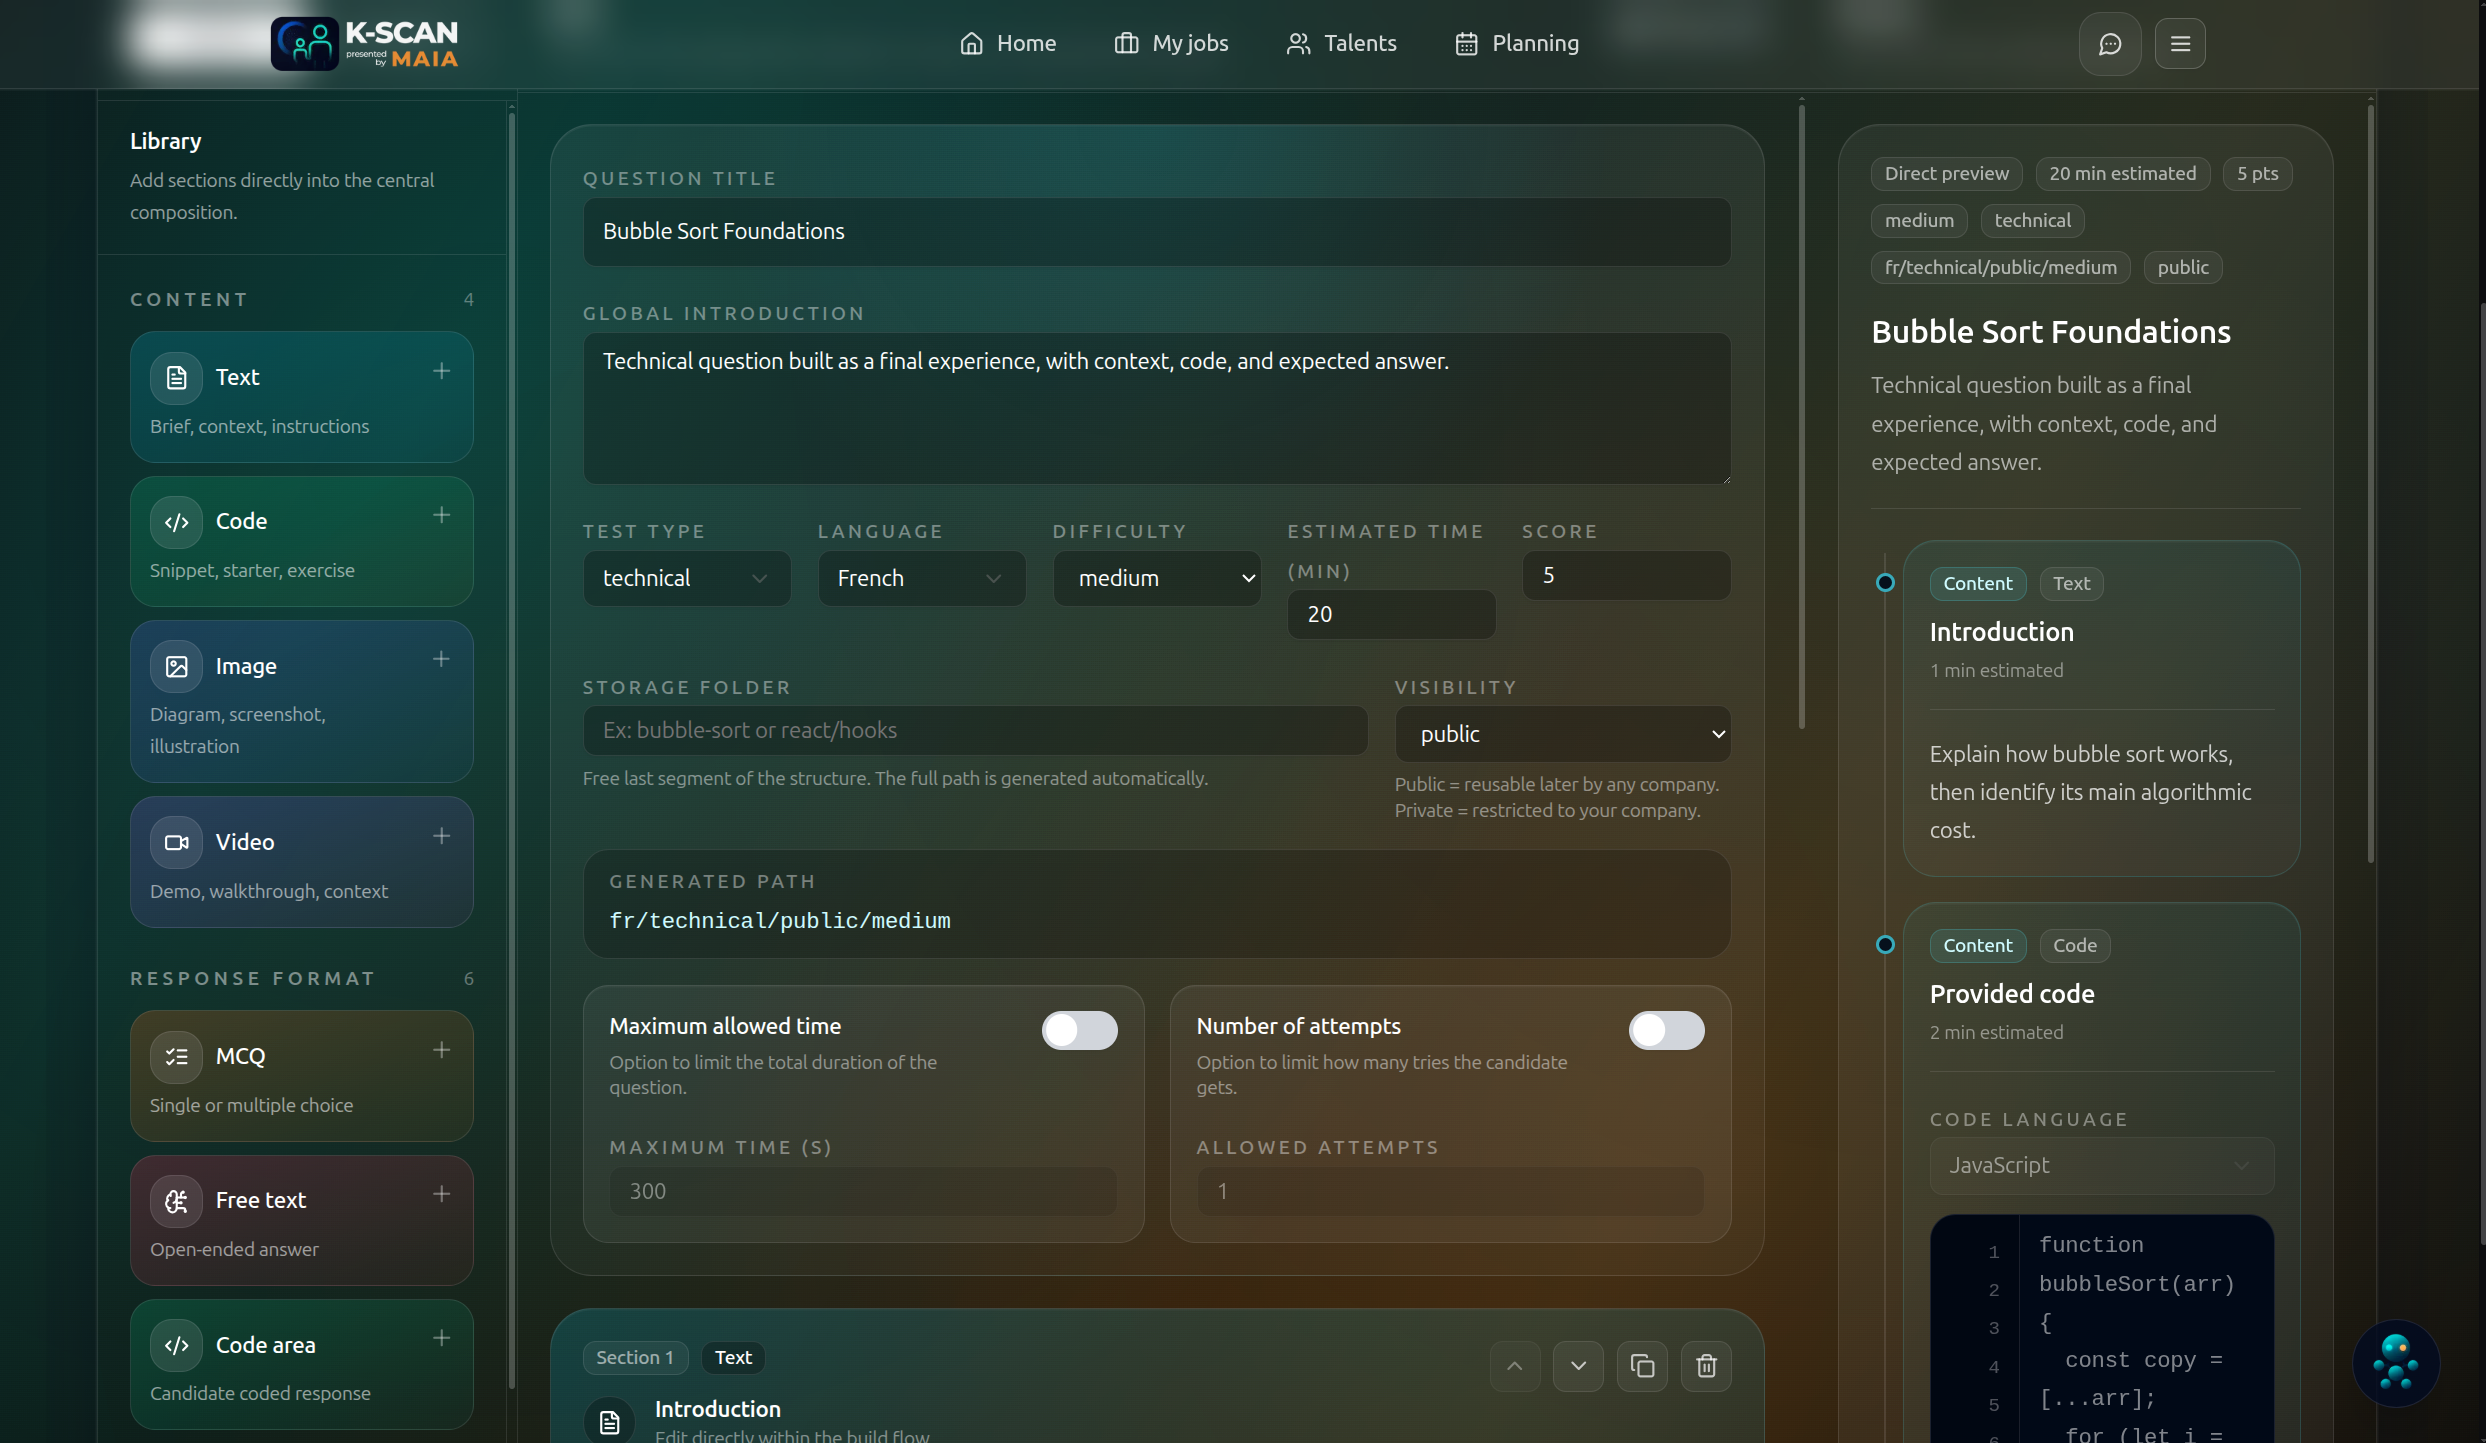Enable the Number of attempts toggle
The image size is (2486, 1443).
pos(1666,1030)
